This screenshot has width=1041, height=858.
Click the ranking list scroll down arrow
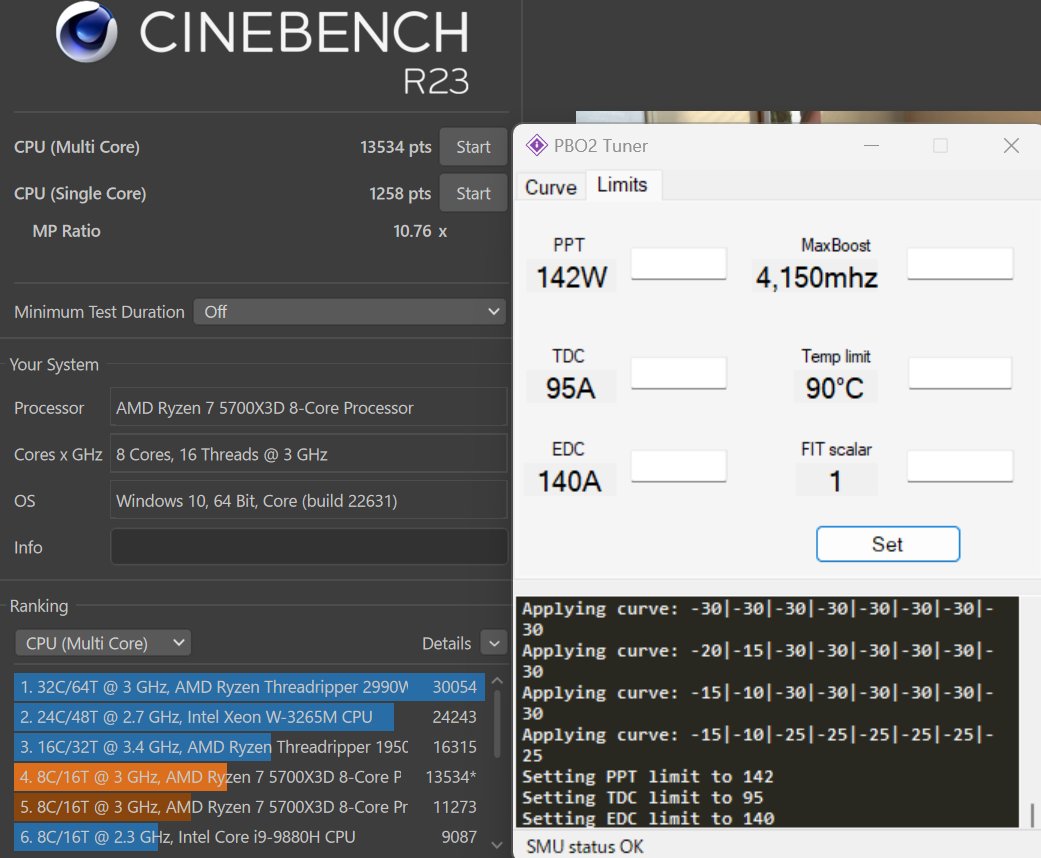click(x=497, y=845)
